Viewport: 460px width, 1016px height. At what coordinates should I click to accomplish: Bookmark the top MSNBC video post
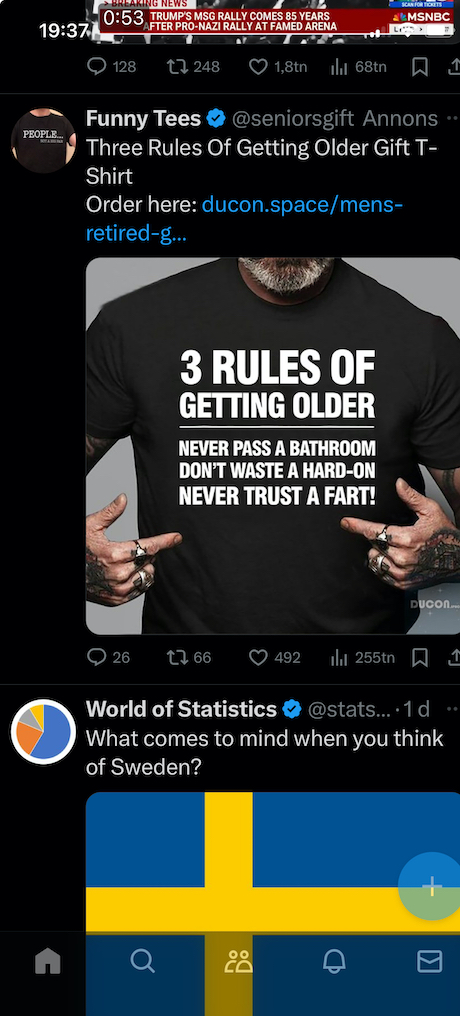click(420, 67)
